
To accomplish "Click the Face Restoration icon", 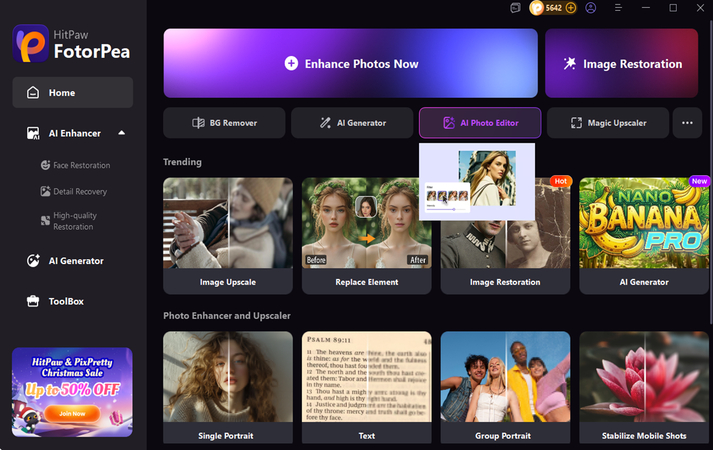I will pos(45,165).
